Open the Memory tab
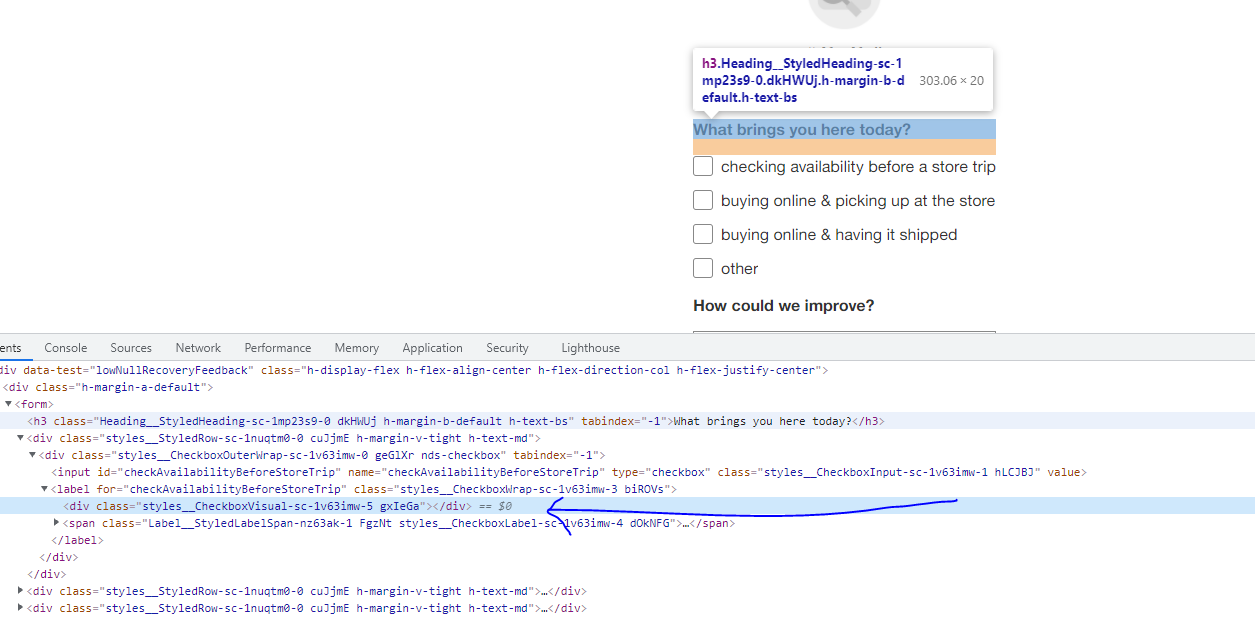Viewport: 1255px width, 620px height. (357, 348)
